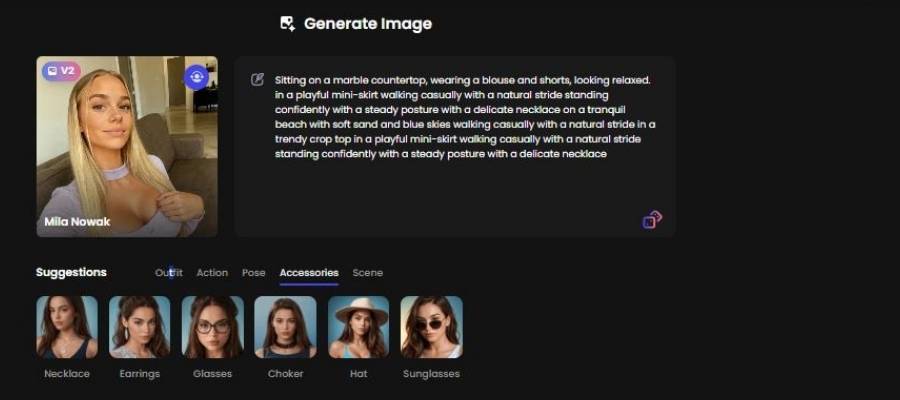Screen dimensions: 900x400
Task: Click the Choker label text
Action: (285, 374)
